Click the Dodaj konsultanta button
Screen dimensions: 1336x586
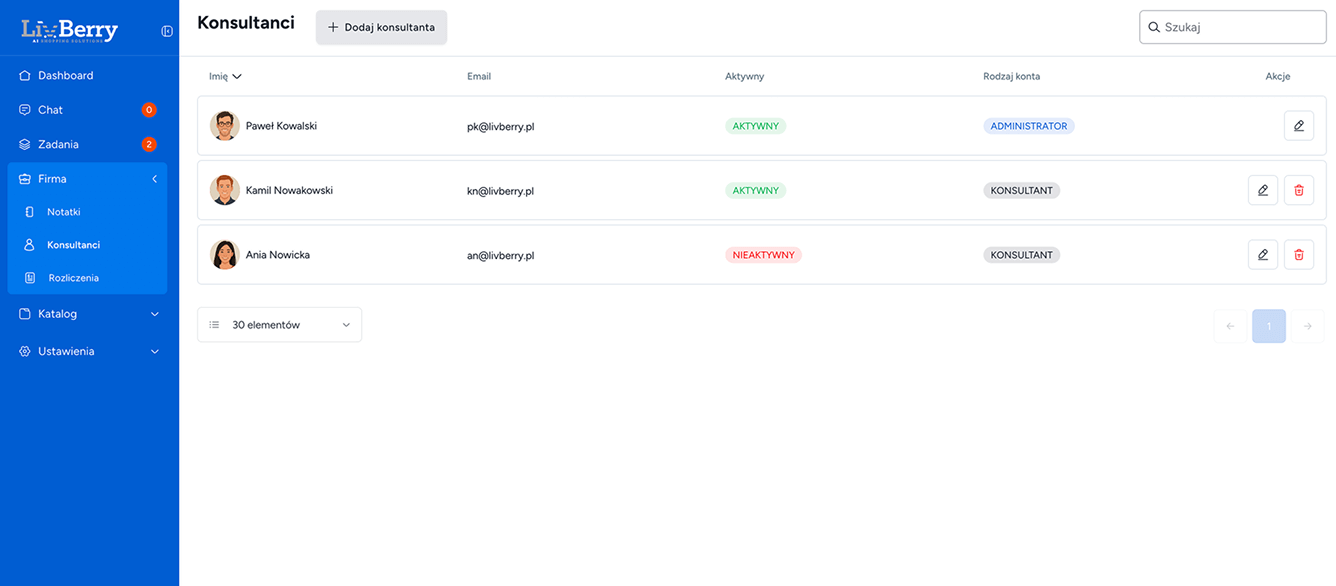381,28
